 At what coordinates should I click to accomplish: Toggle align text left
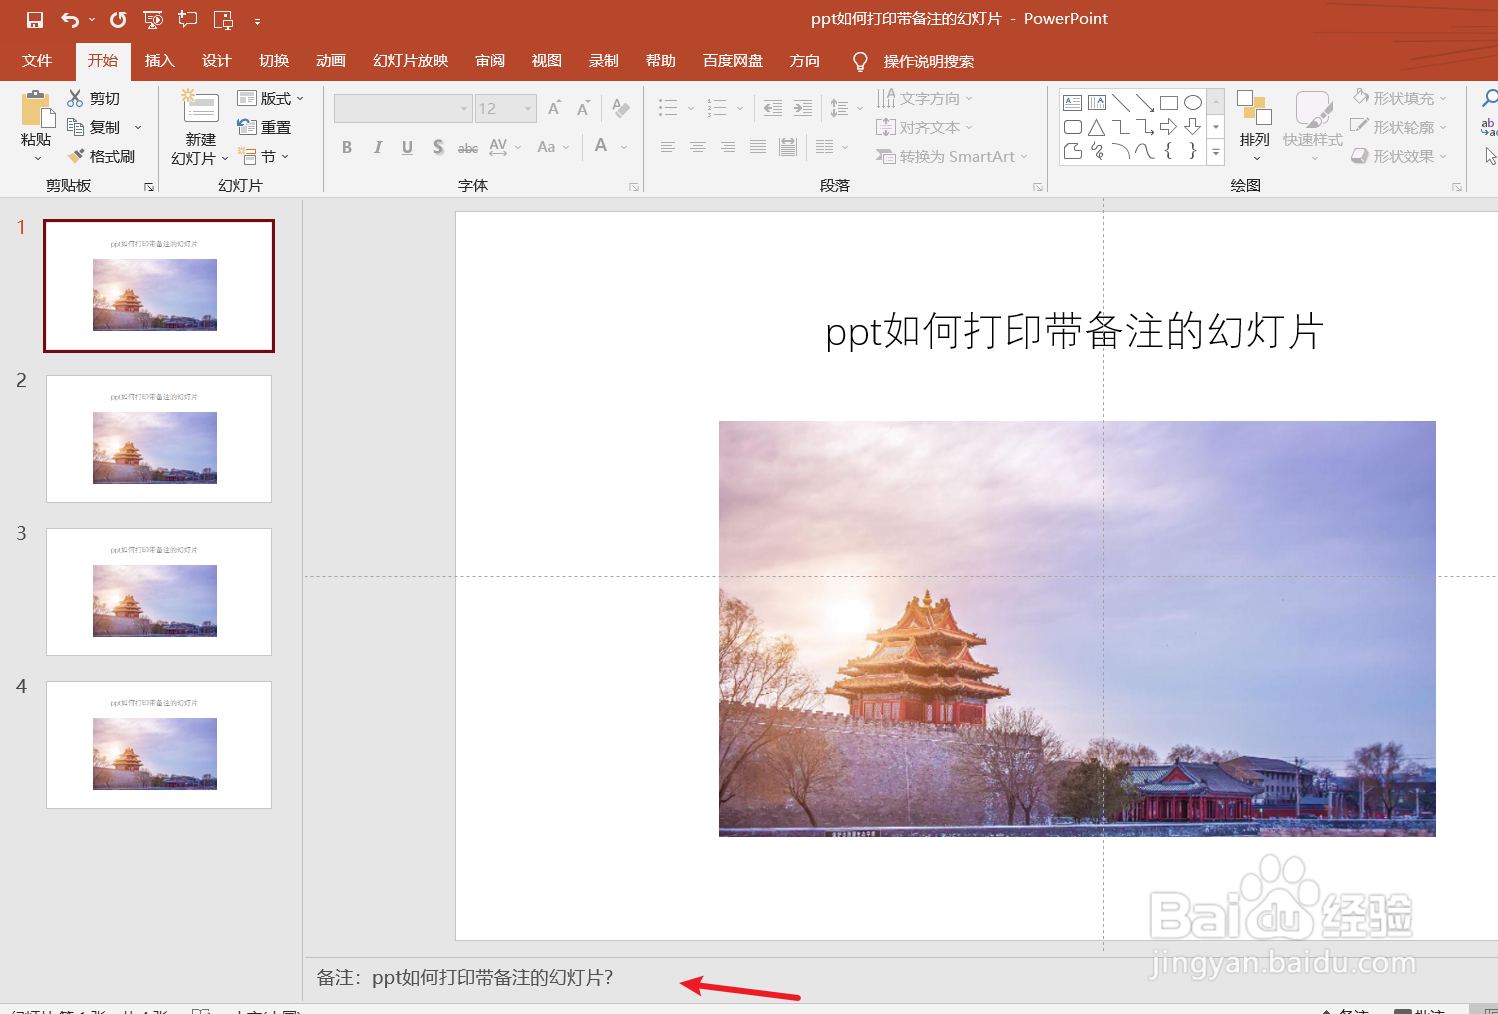click(668, 147)
